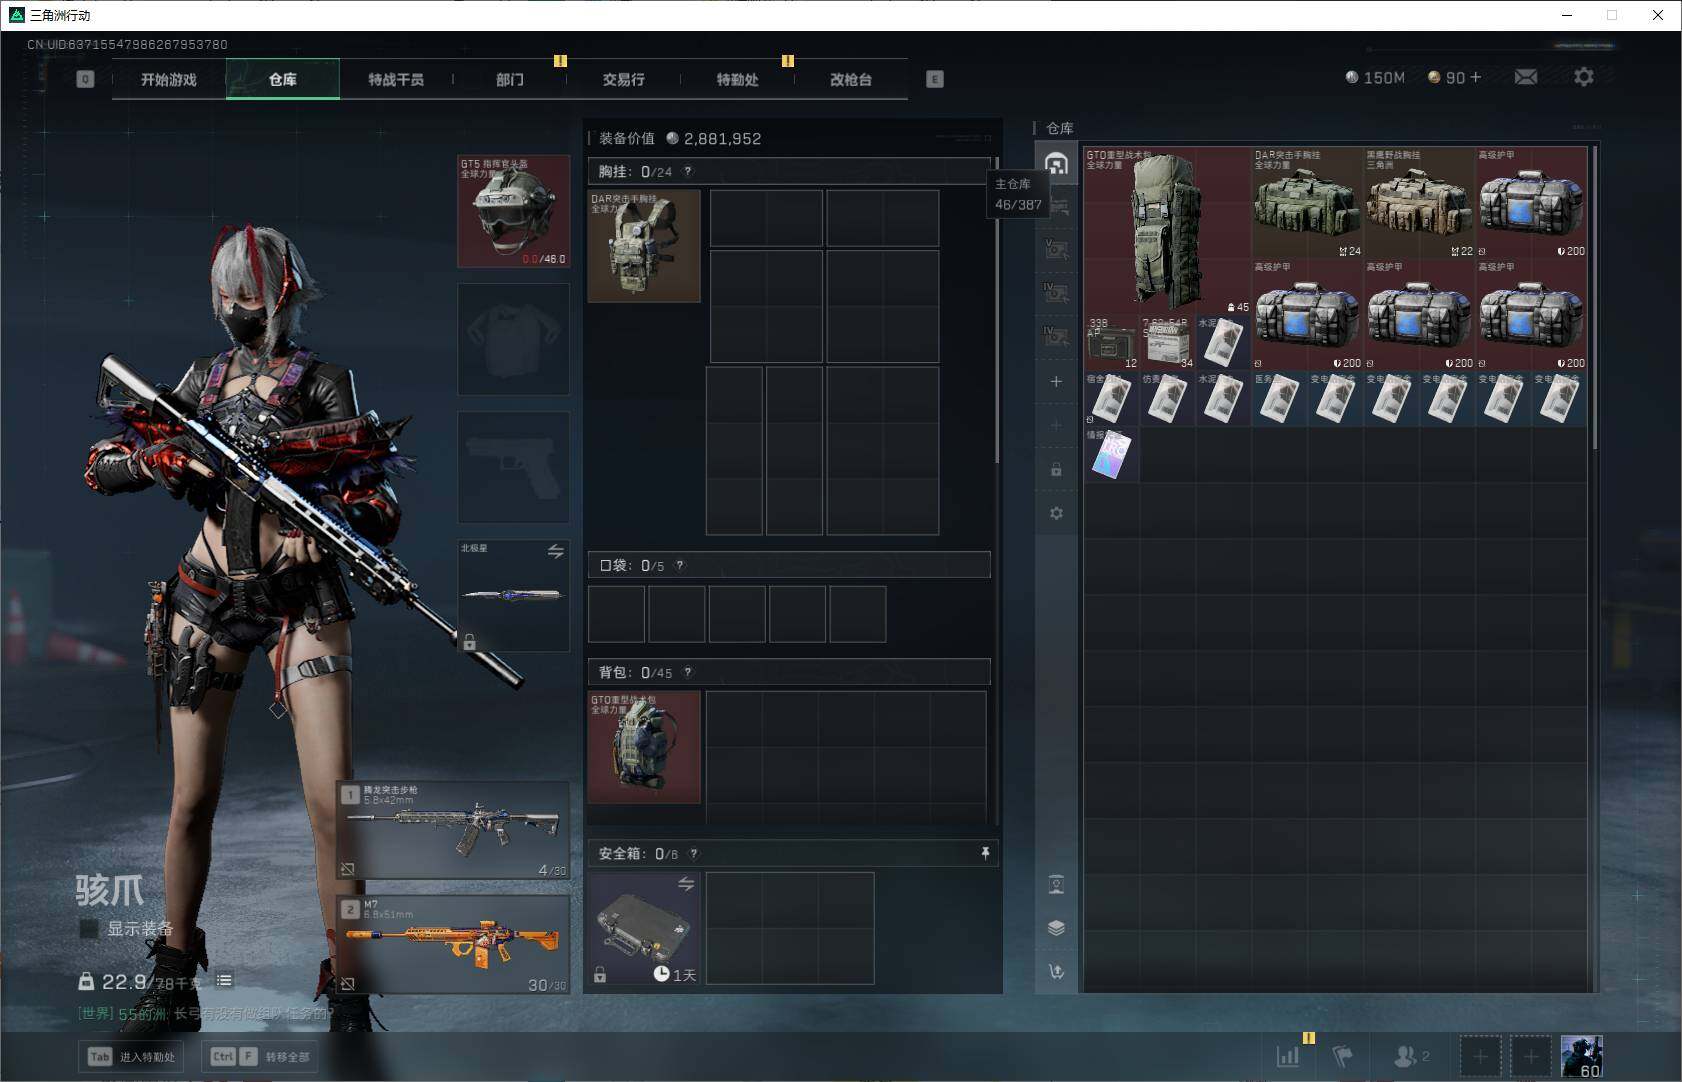Viewport: 1682px width, 1082px height.
Task: Click the first squad invite plus slot
Action: point(1481,1056)
